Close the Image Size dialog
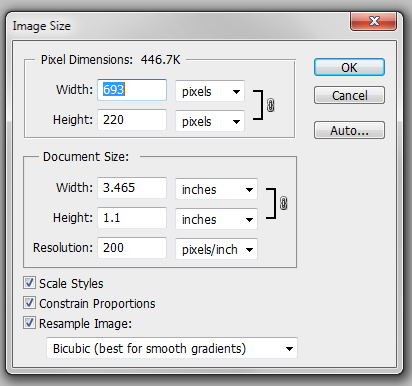This screenshot has width=412, height=386. click(x=373, y=21)
